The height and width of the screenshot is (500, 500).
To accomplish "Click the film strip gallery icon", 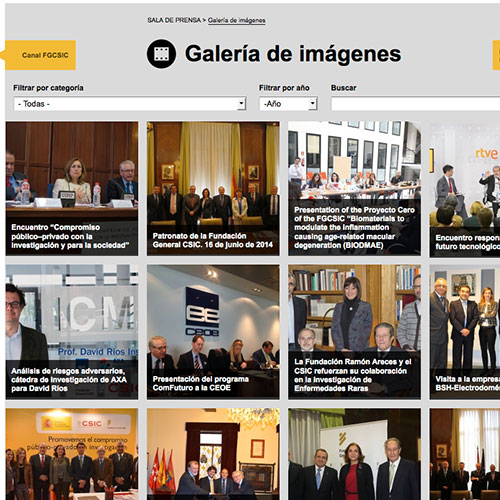I will pos(161,54).
